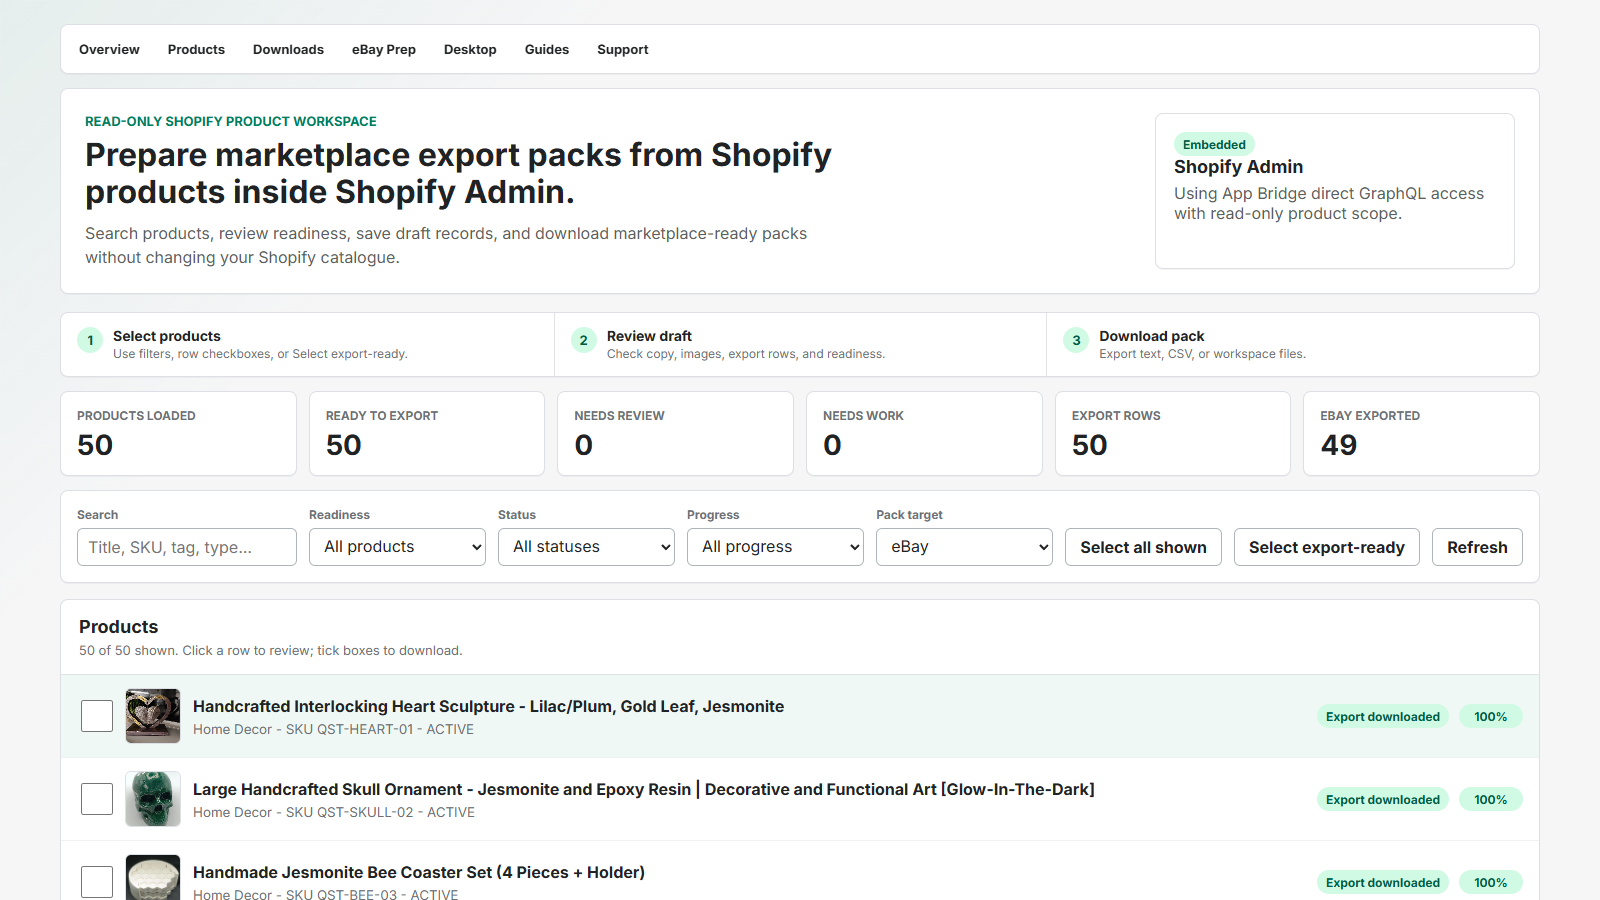1600x900 pixels.
Task: Click the 100% badge on Heart Sculpture row
Action: [x=1490, y=716]
